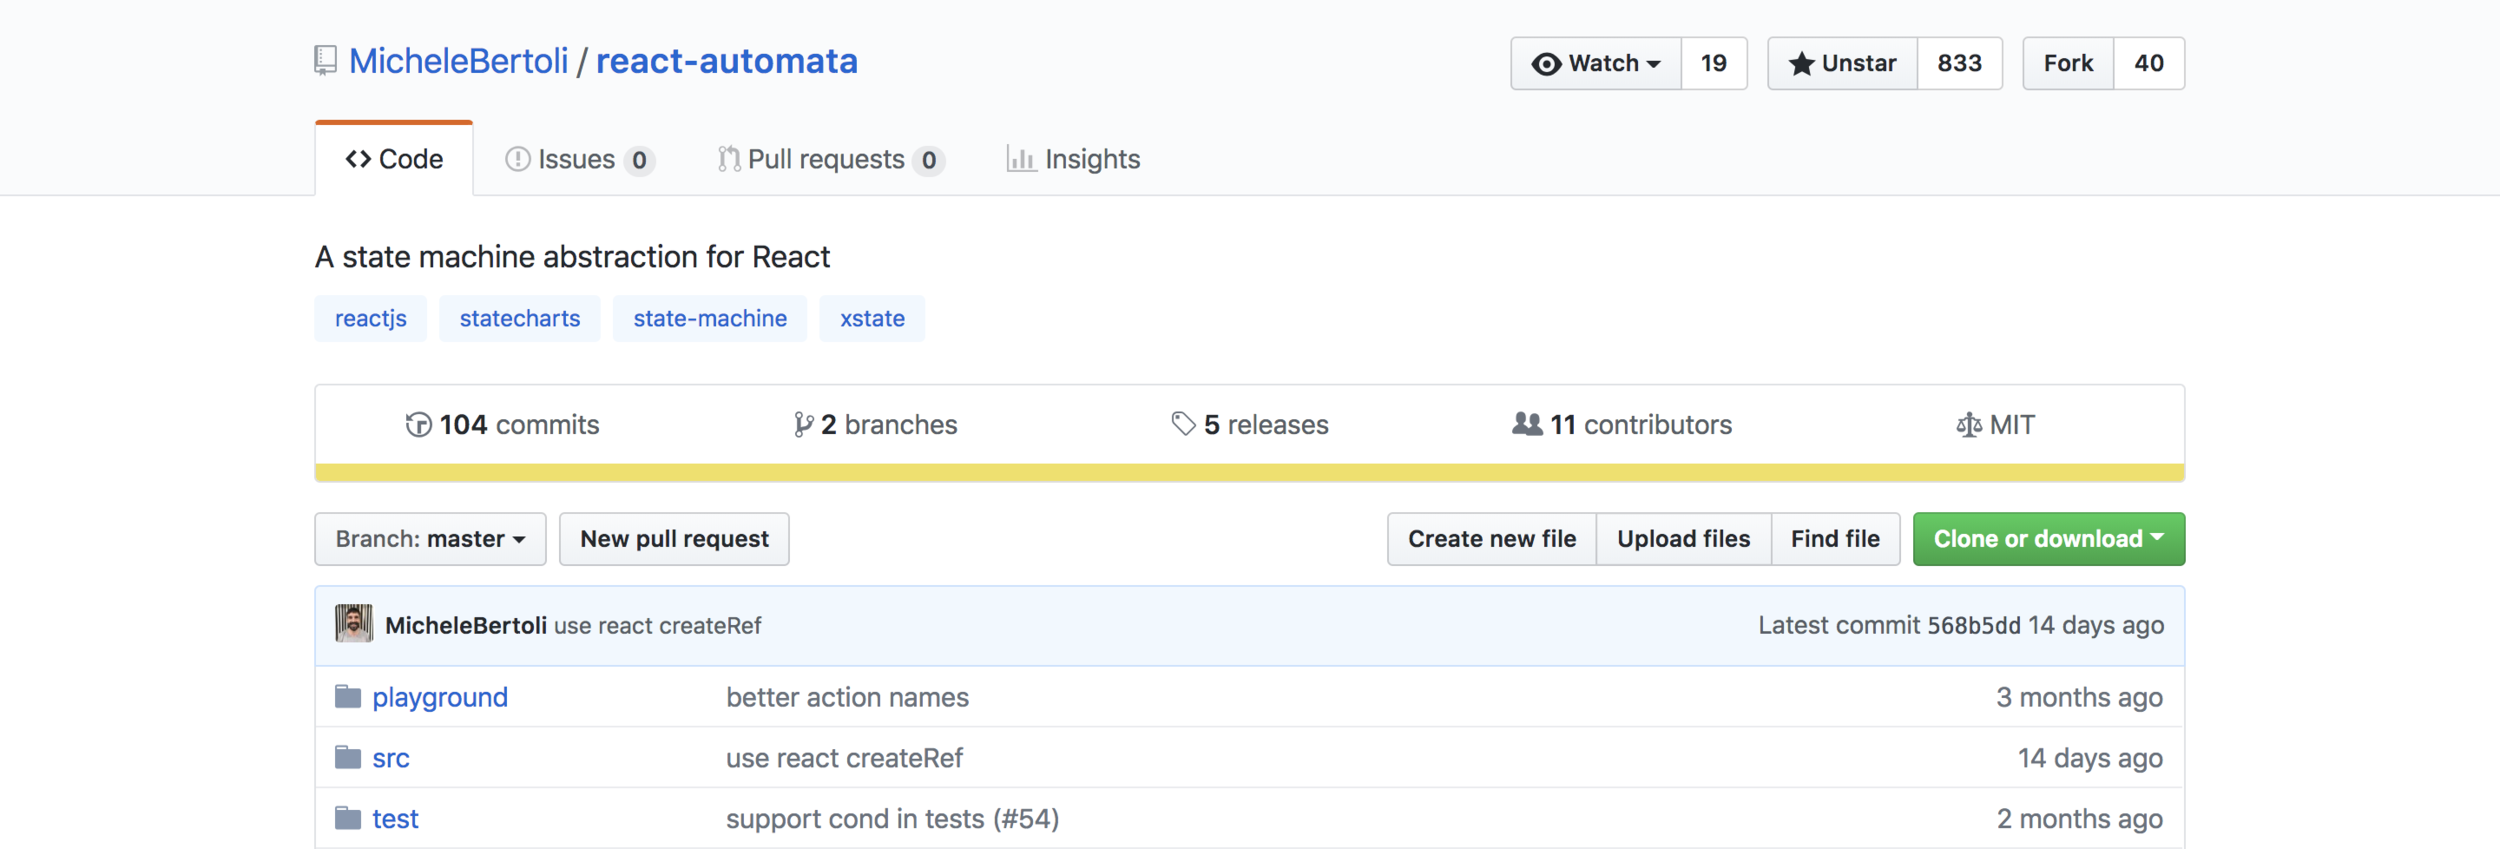Switch to the Code tab

click(394, 159)
